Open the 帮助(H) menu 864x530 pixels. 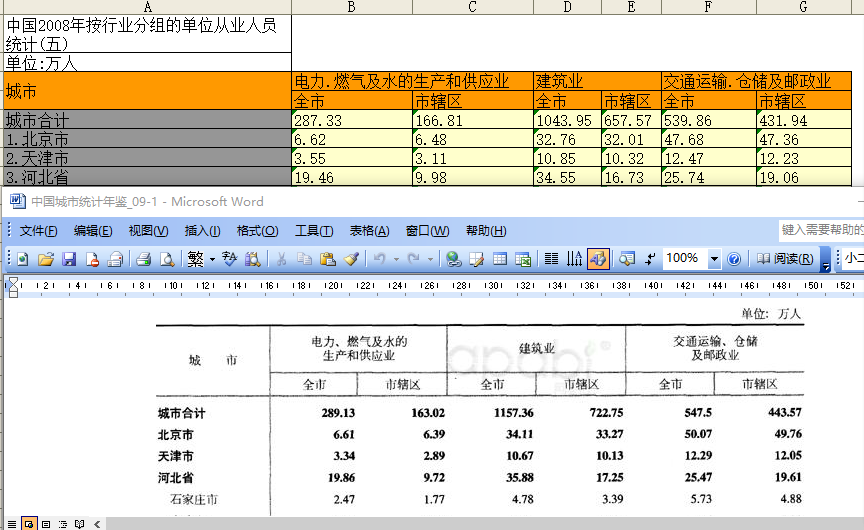click(485, 231)
